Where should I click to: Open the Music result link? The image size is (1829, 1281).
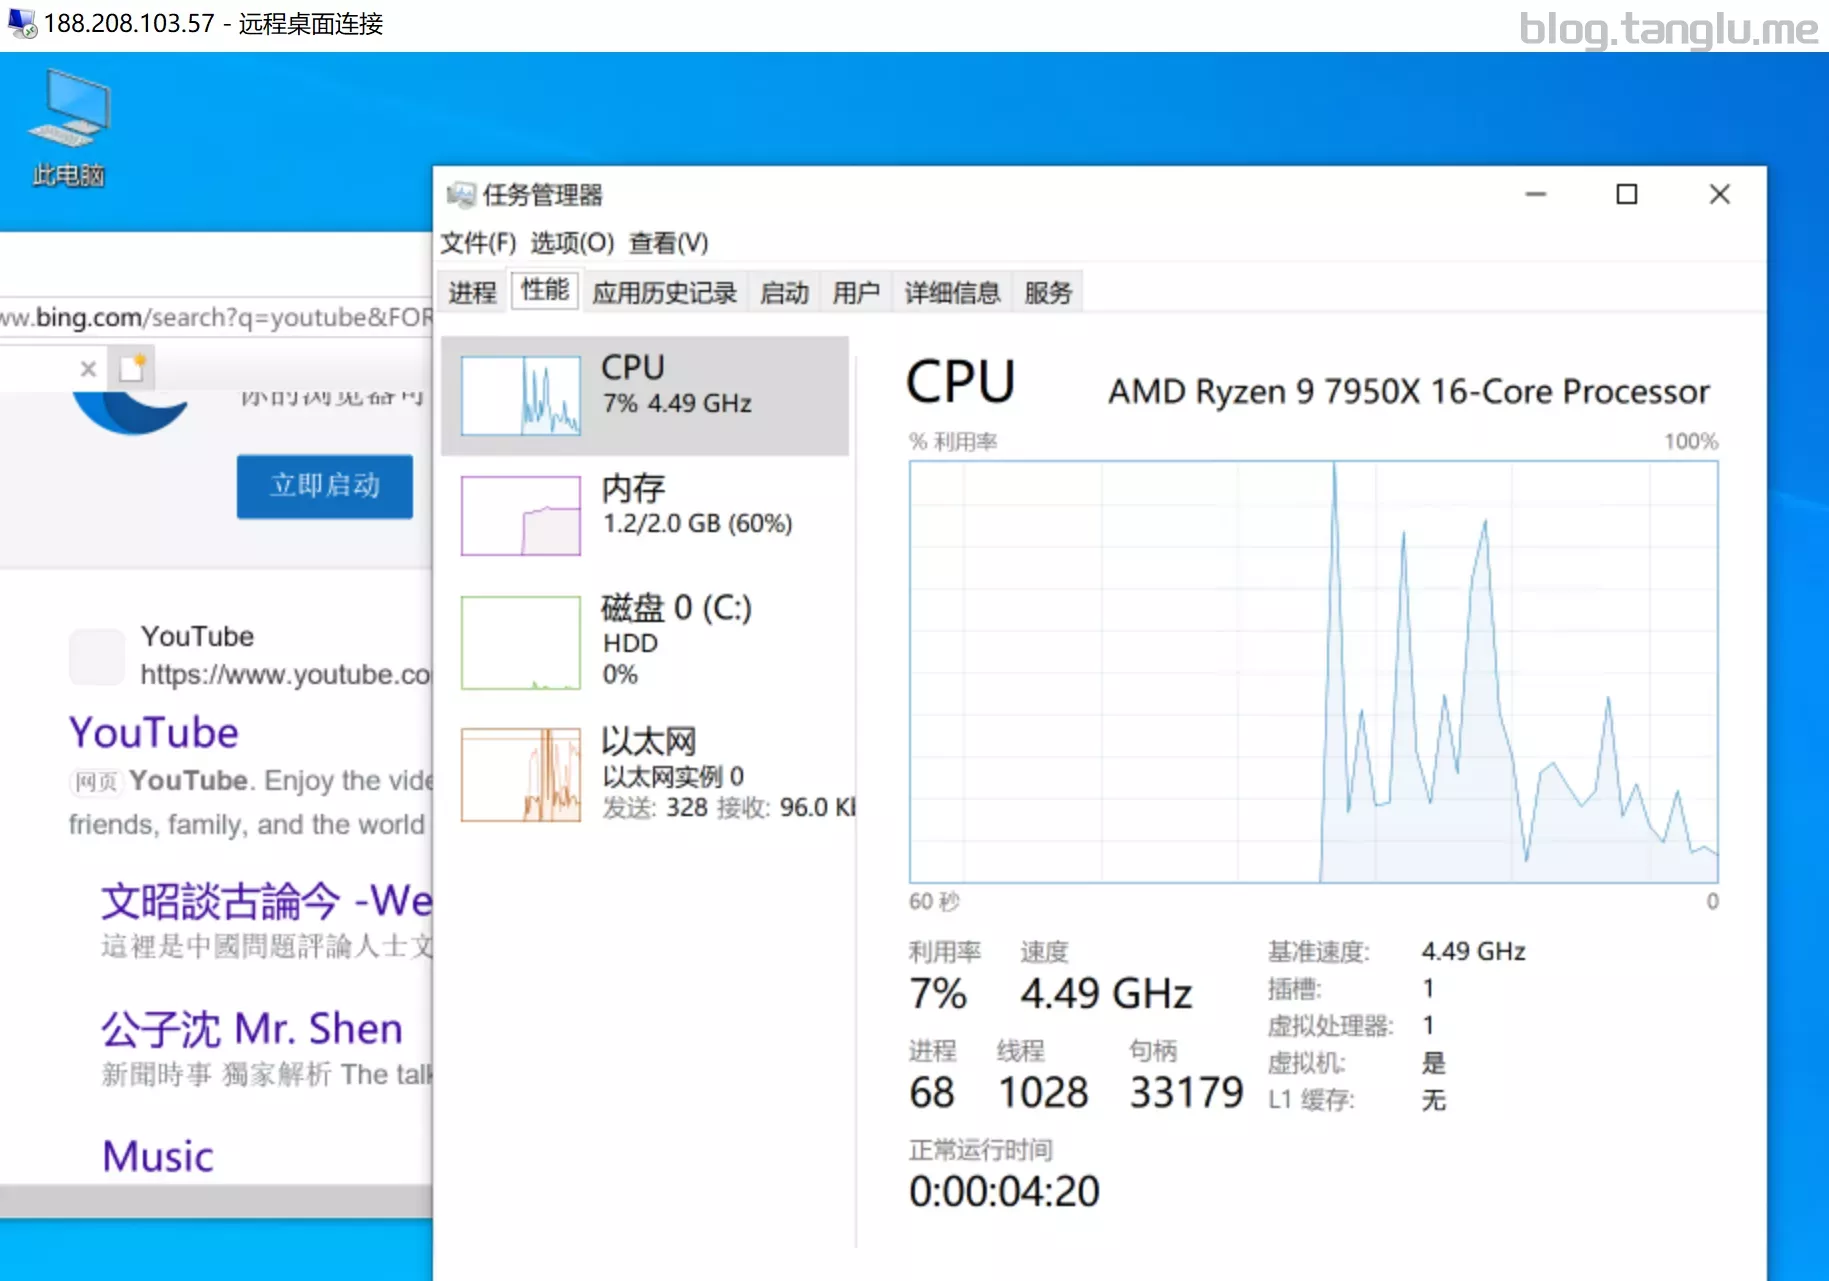(158, 1156)
